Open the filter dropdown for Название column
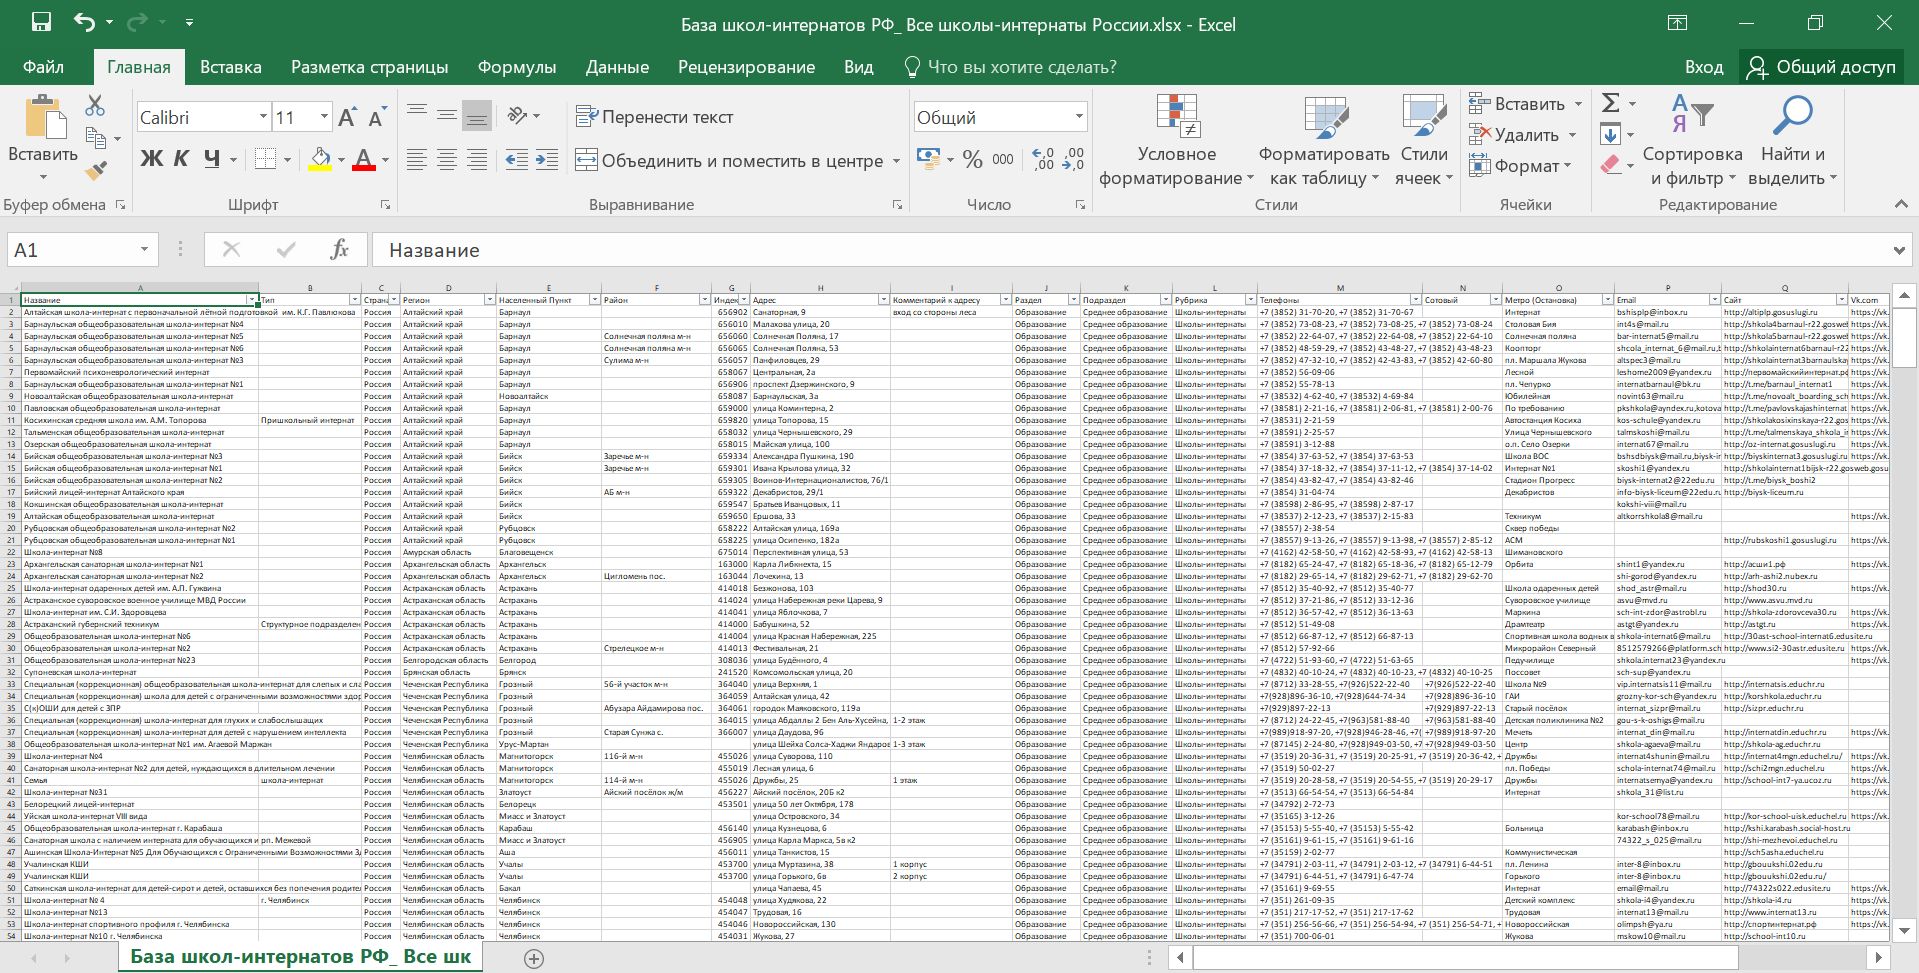This screenshot has height=973, width=1919. pos(252,300)
